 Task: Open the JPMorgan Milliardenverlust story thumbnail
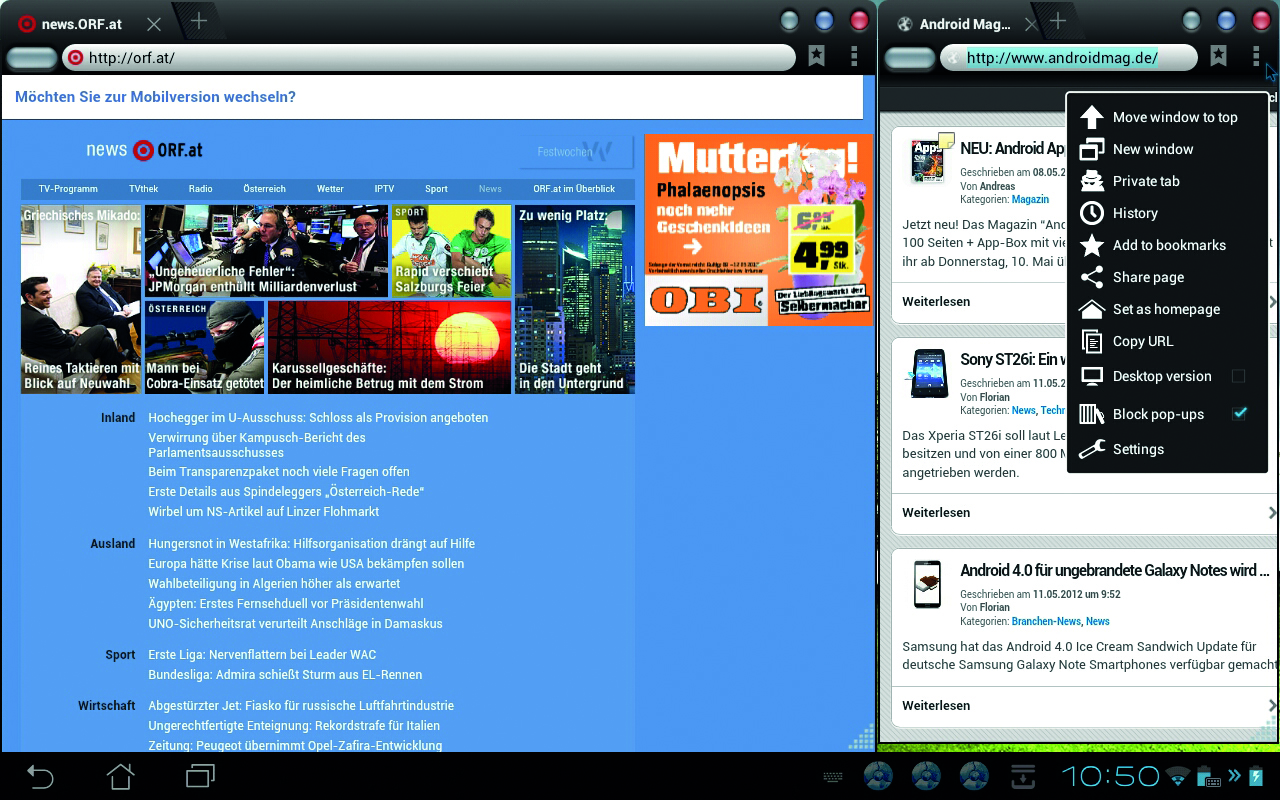(x=266, y=251)
